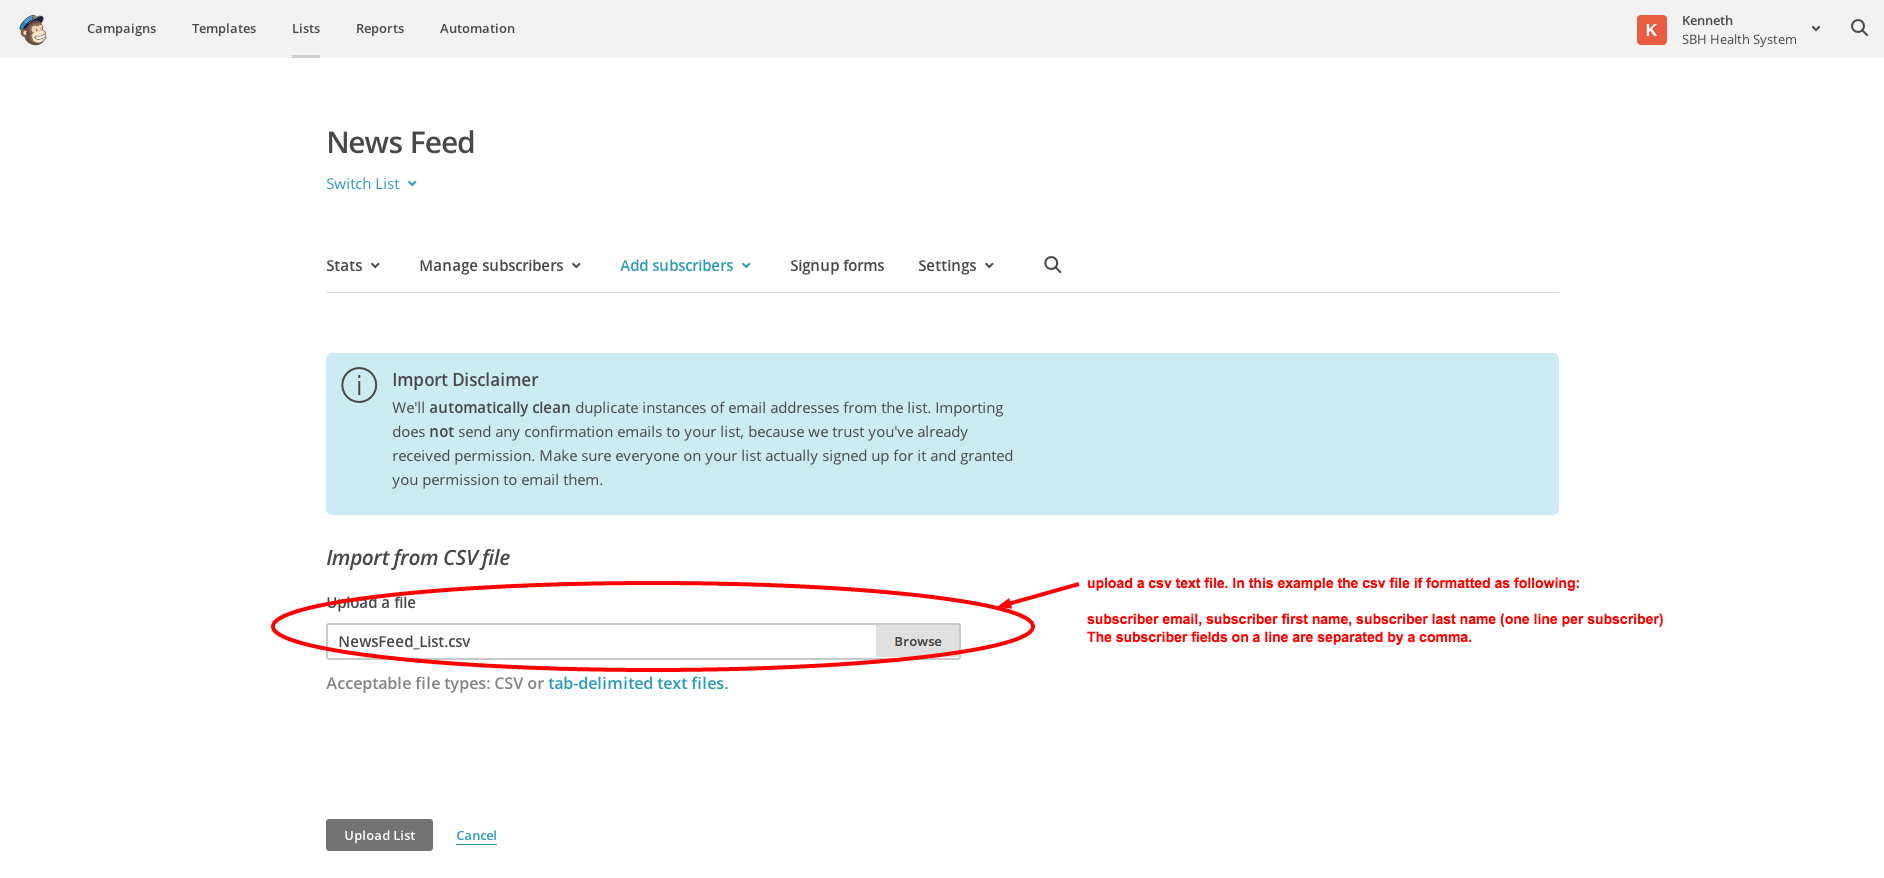This screenshot has height=878, width=1884.
Task: Navigate to Templates section
Action: click(224, 29)
